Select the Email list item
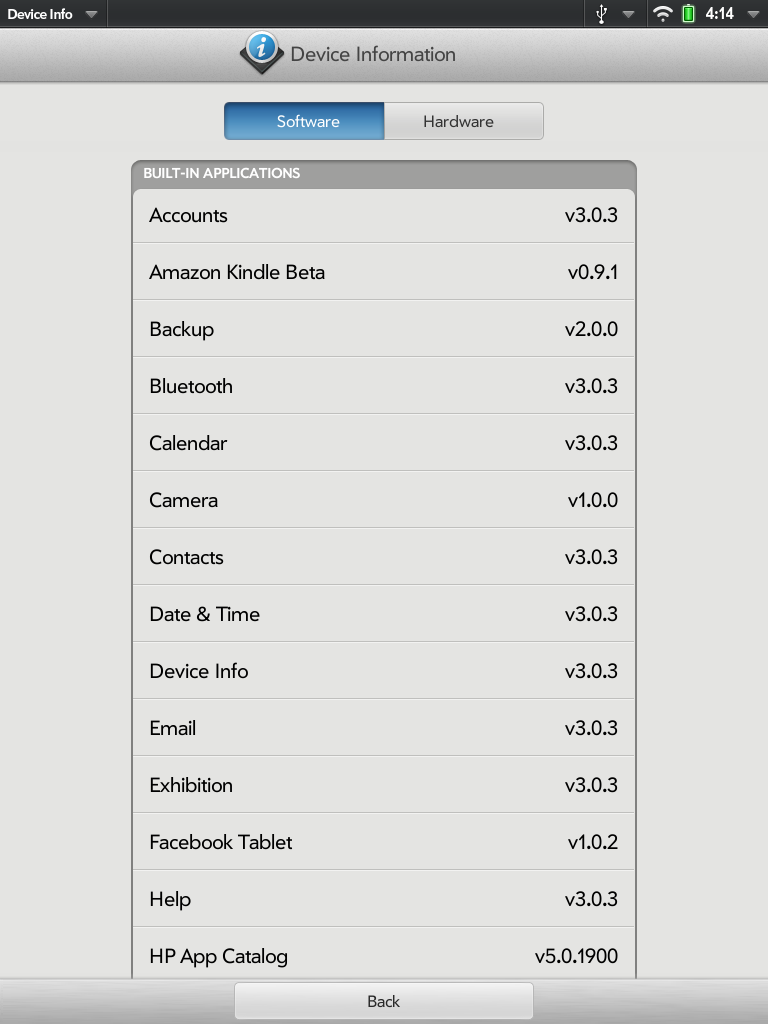Image resolution: width=768 pixels, height=1024 pixels. tap(384, 728)
